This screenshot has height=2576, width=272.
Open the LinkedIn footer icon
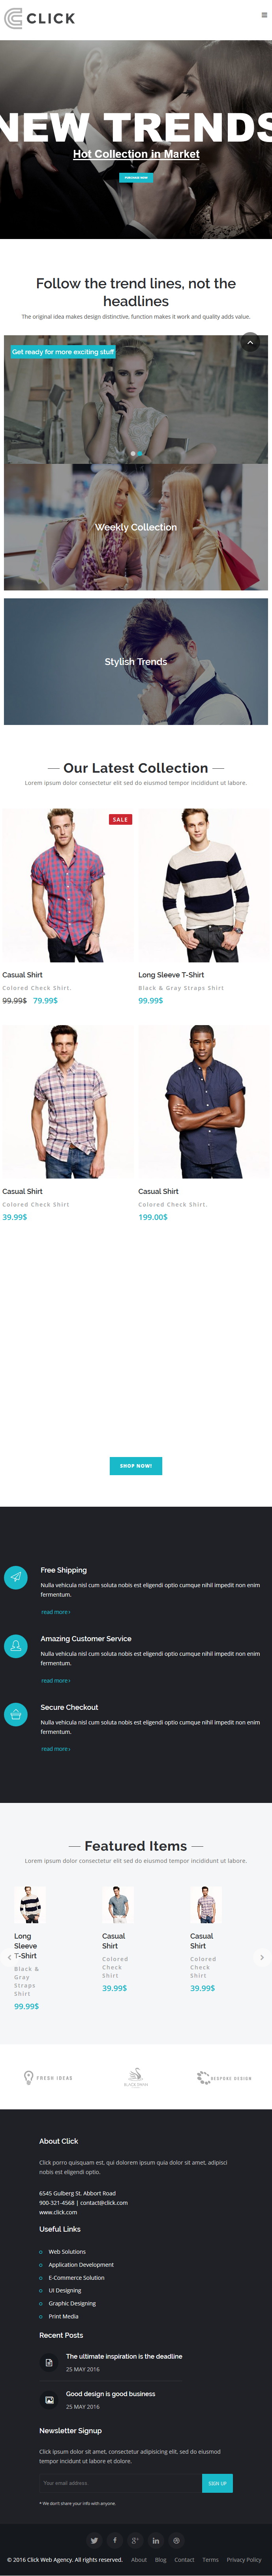coord(156,2540)
